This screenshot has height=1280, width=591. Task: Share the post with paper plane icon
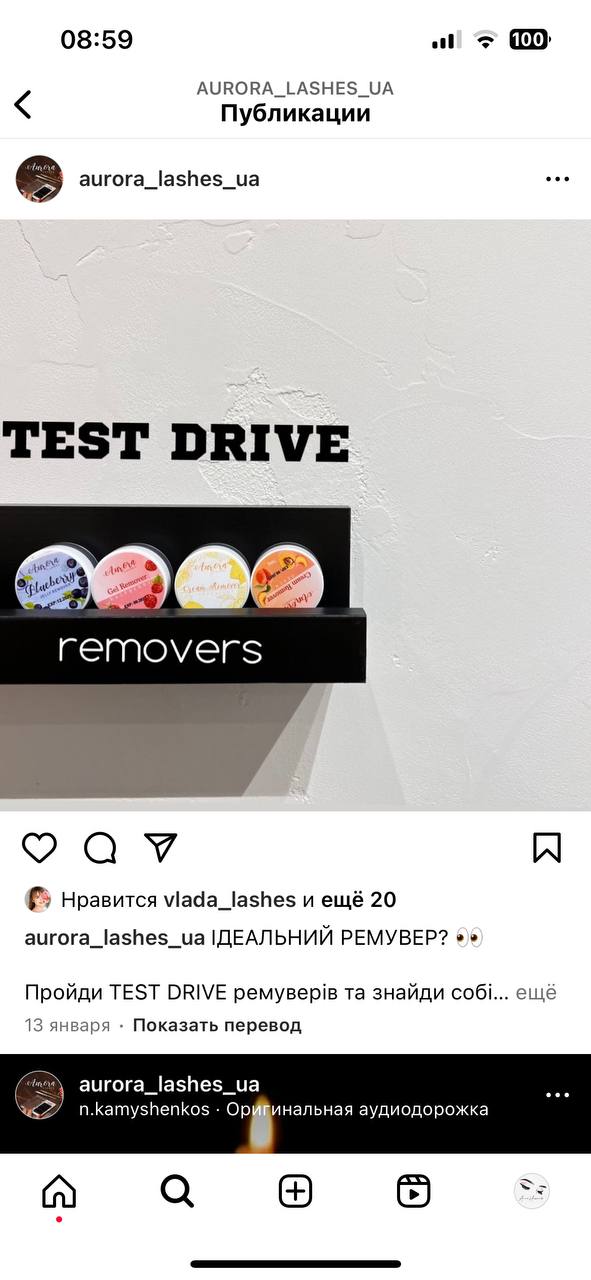160,847
